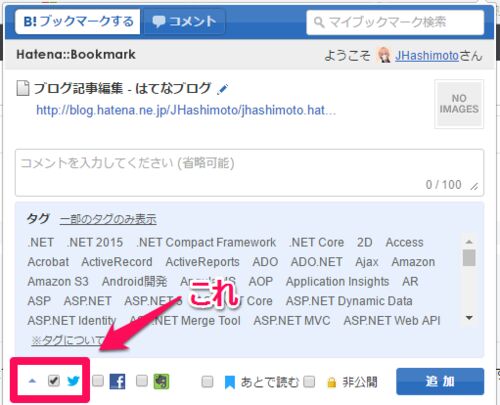
Task: Select the Amazon tag
Action: coord(413,262)
